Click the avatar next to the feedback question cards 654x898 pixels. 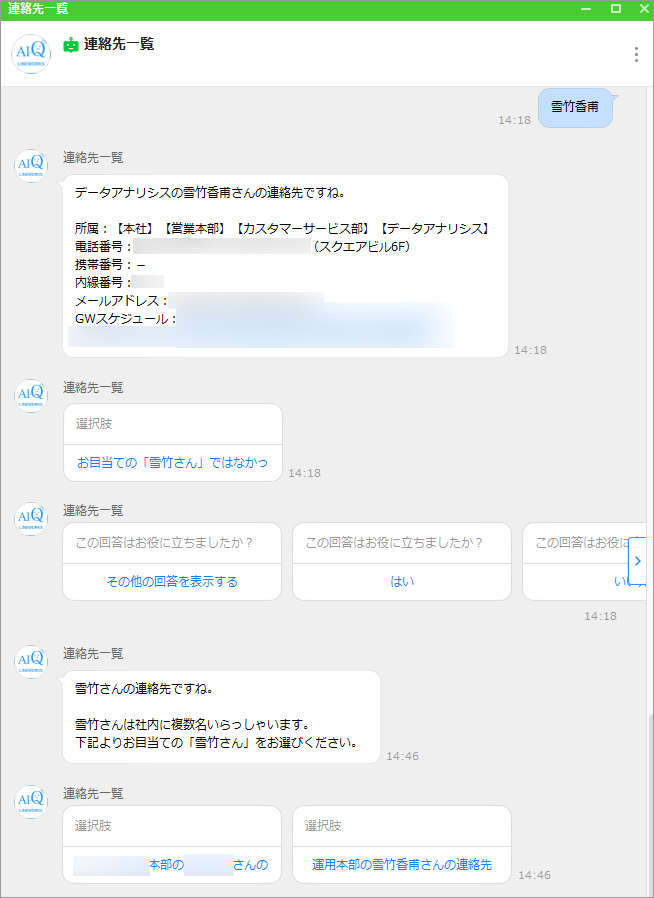31,519
